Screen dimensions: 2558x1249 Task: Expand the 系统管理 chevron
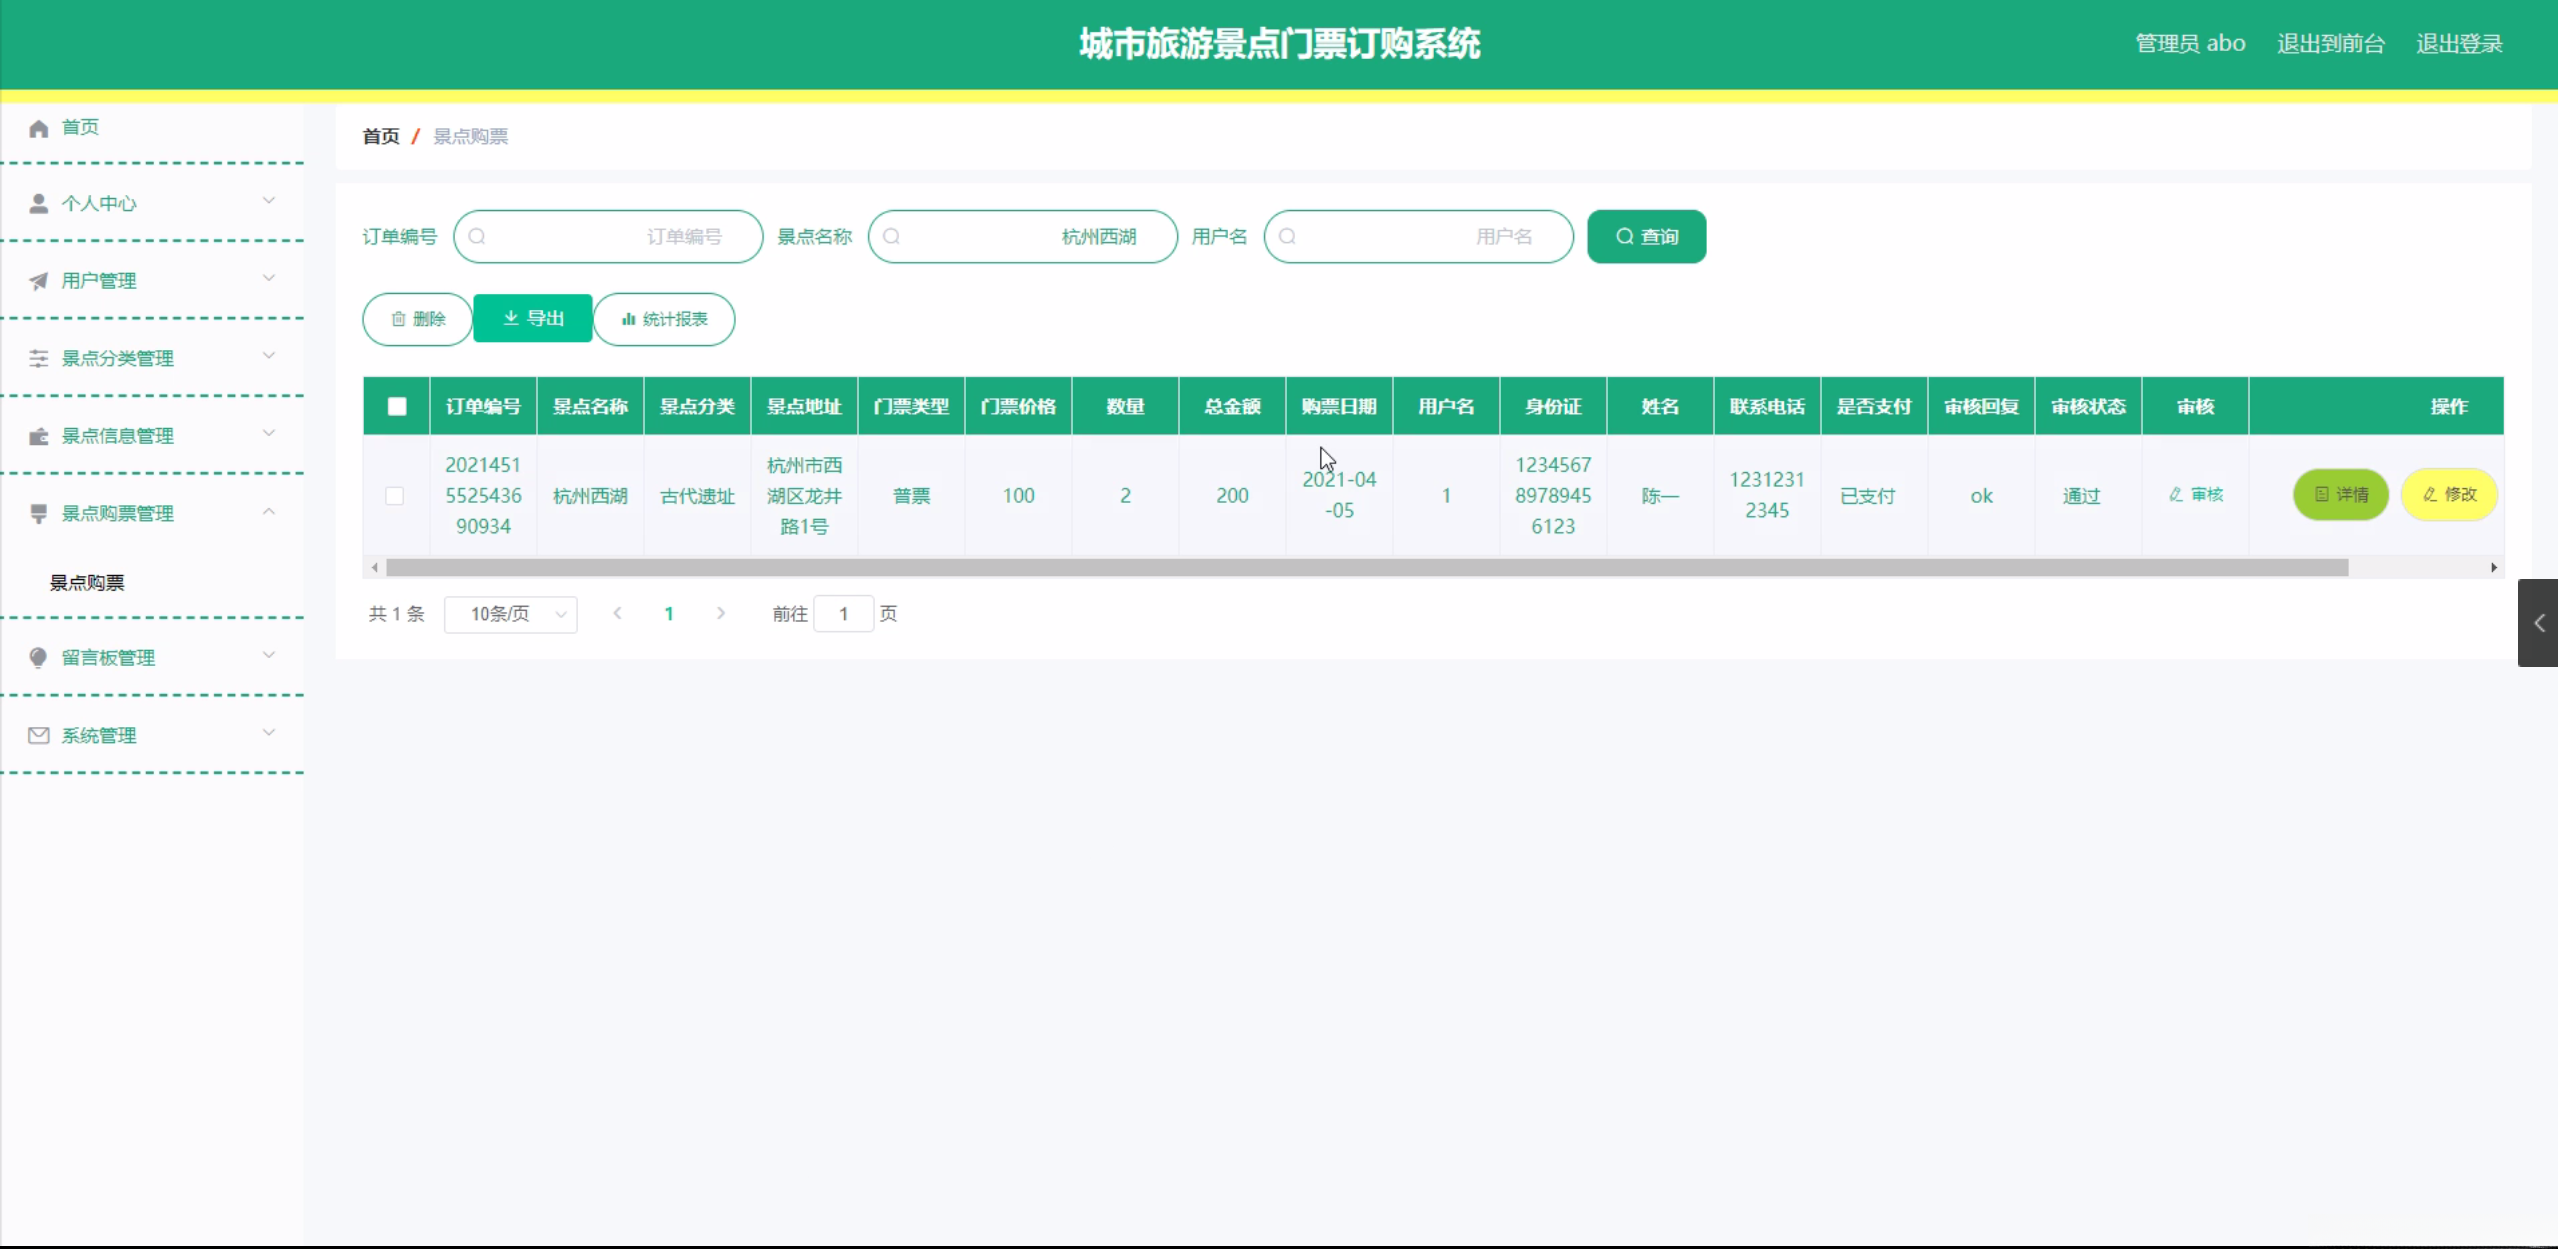point(269,733)
